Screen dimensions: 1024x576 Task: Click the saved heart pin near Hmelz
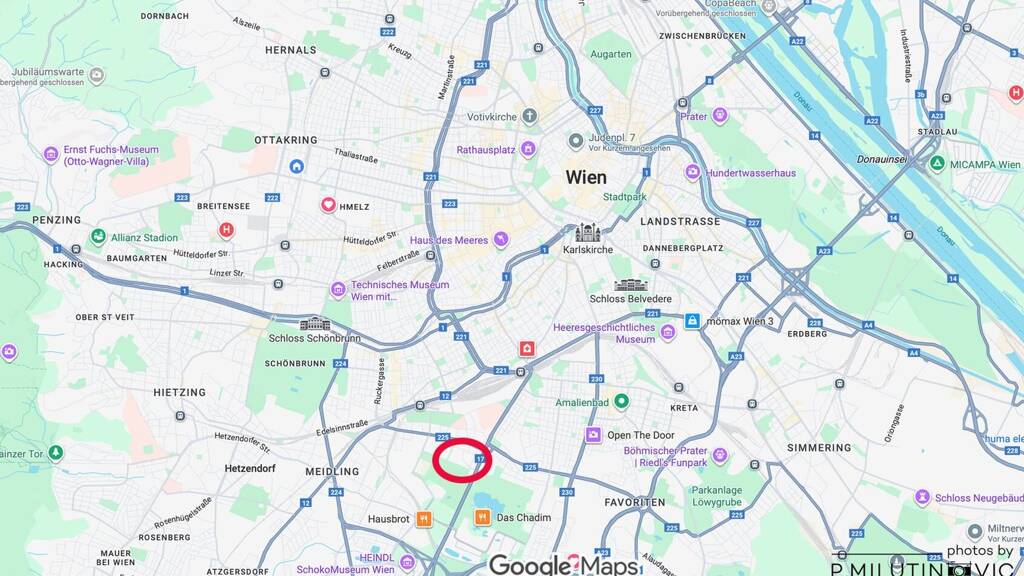click(x=328, y=205)
